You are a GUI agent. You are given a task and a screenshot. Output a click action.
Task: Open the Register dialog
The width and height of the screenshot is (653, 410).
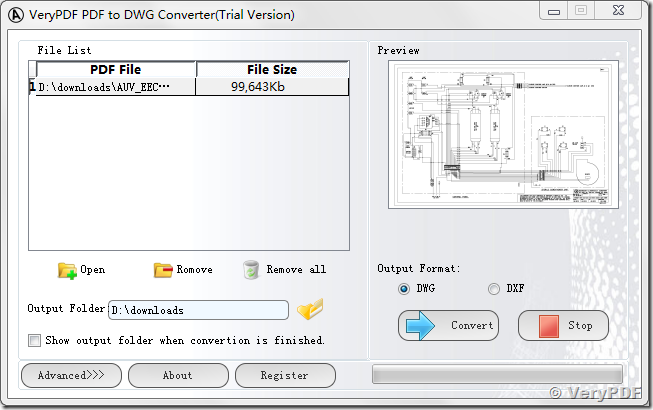pyautogui.click(x=285, y=375)
